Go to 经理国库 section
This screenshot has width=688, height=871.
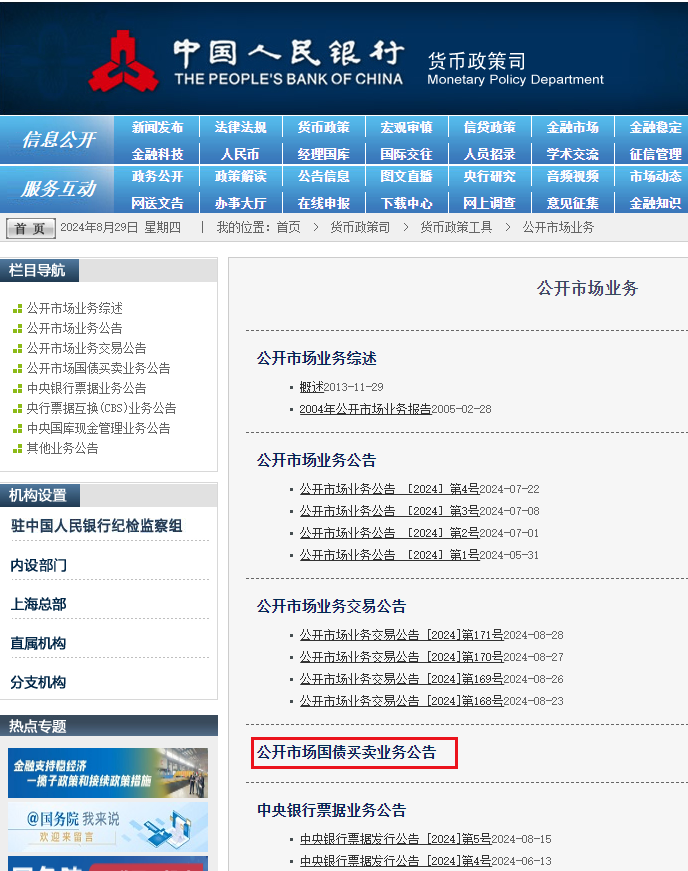point(324,154)
